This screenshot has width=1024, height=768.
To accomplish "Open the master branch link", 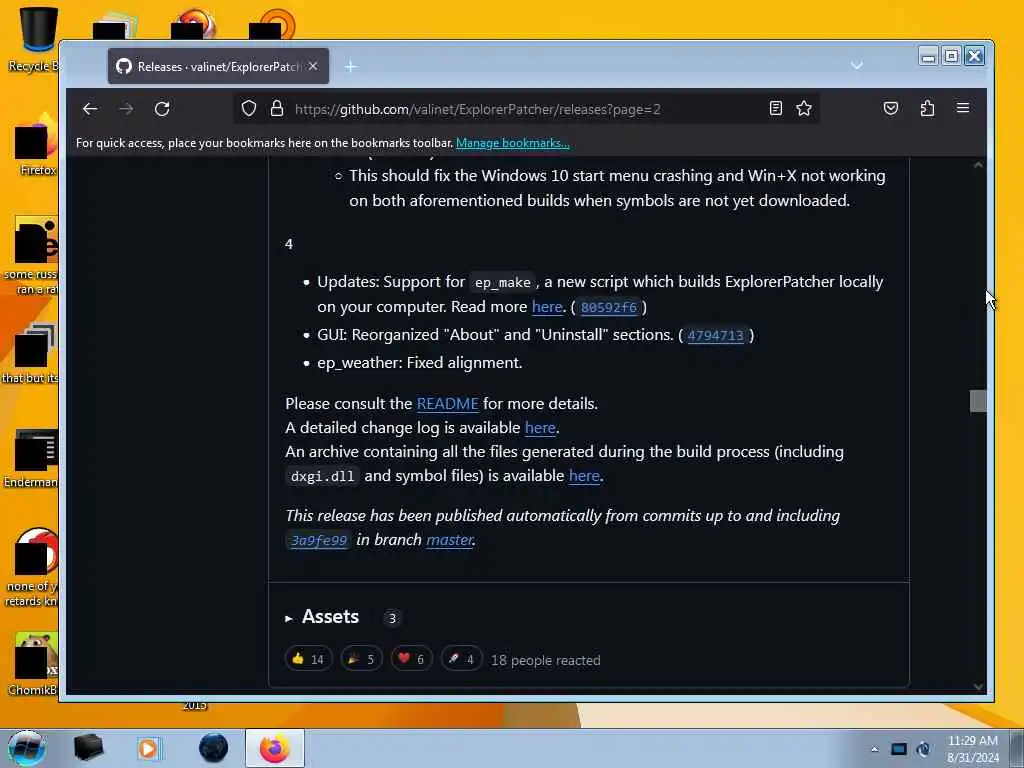I will (449, 540).
